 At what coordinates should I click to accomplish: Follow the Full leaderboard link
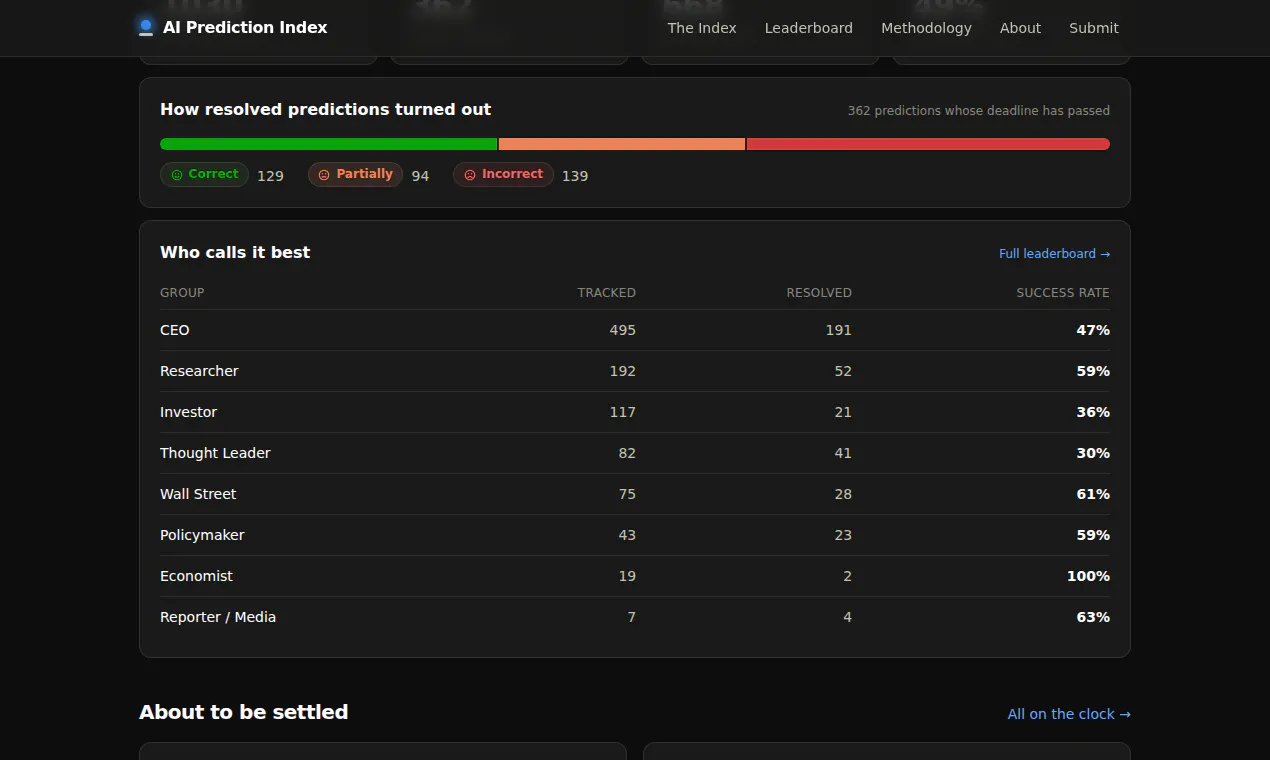(1054, 254)
